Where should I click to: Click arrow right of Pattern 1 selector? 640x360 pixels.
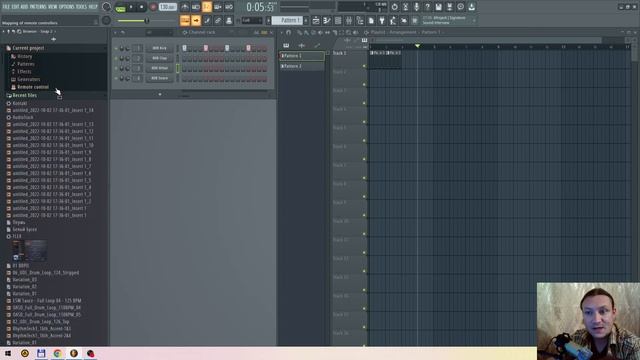click(306, 20)
